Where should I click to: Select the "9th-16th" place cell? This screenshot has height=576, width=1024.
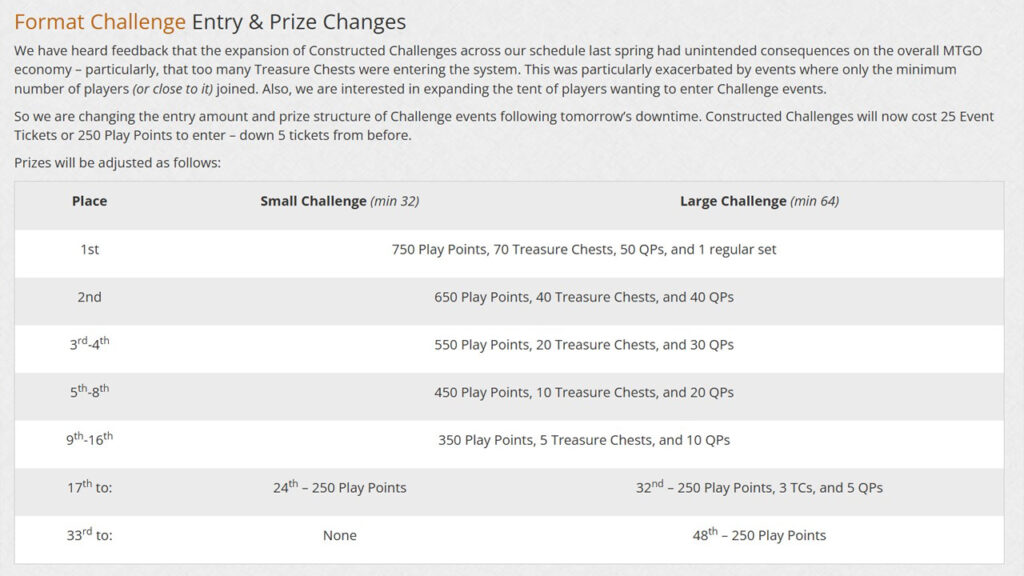pyautogui.click(x=89, y=439)
